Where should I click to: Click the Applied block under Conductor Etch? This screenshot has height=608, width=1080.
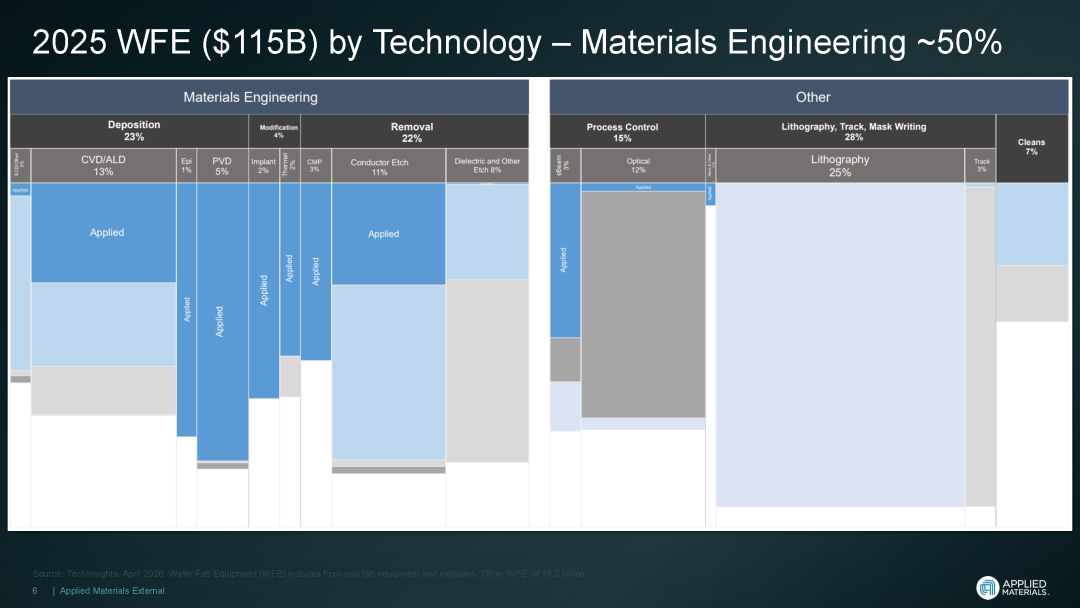[x=388, y=234]
